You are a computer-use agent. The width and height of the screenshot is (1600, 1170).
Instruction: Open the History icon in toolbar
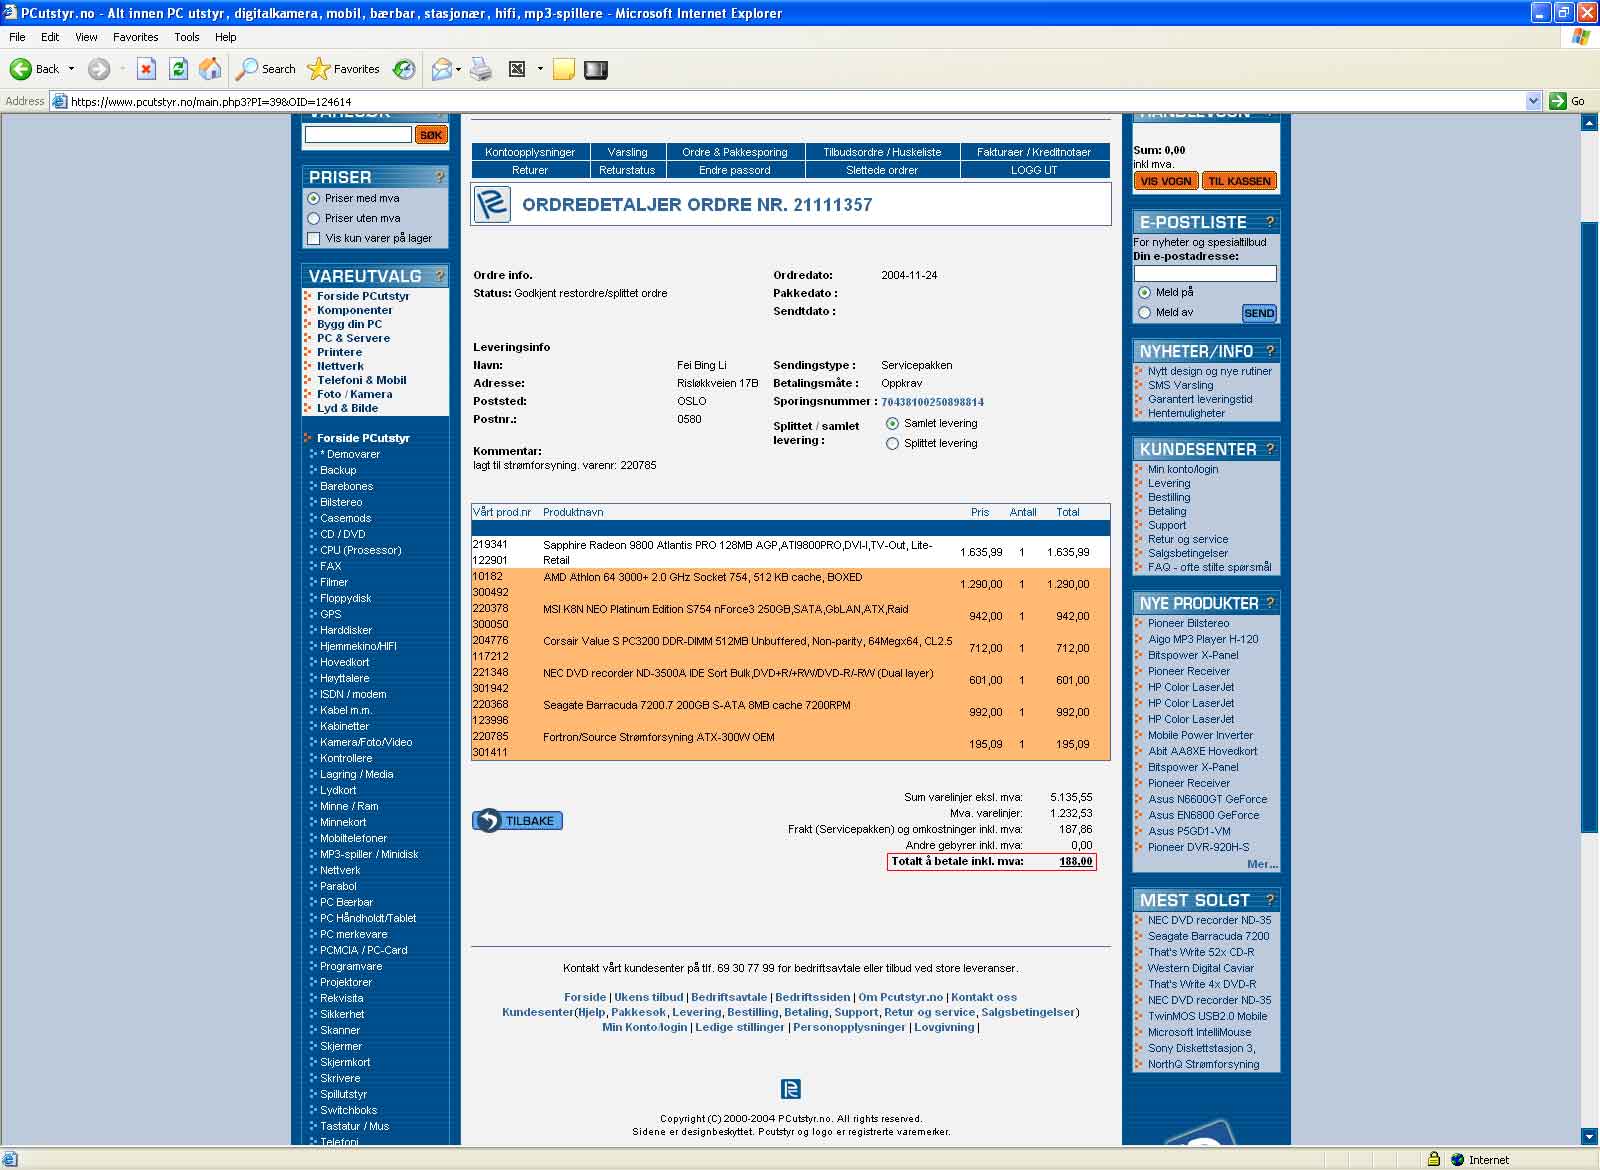click(x=404, y=69)
